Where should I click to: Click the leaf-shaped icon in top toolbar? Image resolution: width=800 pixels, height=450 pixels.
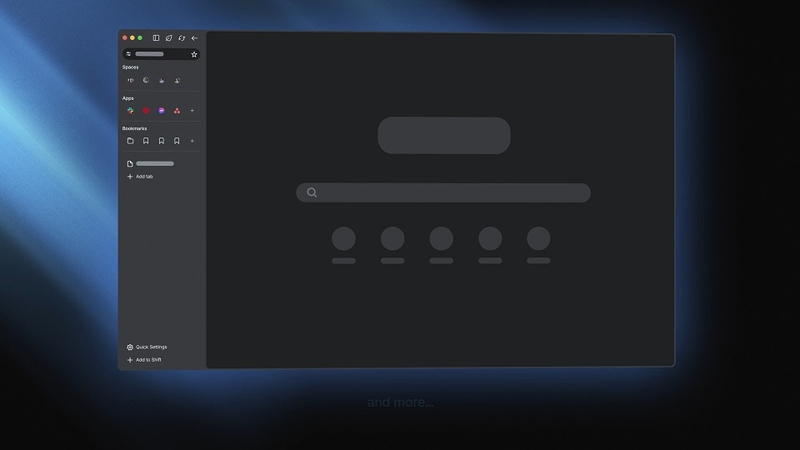click(x=169, y=38)
